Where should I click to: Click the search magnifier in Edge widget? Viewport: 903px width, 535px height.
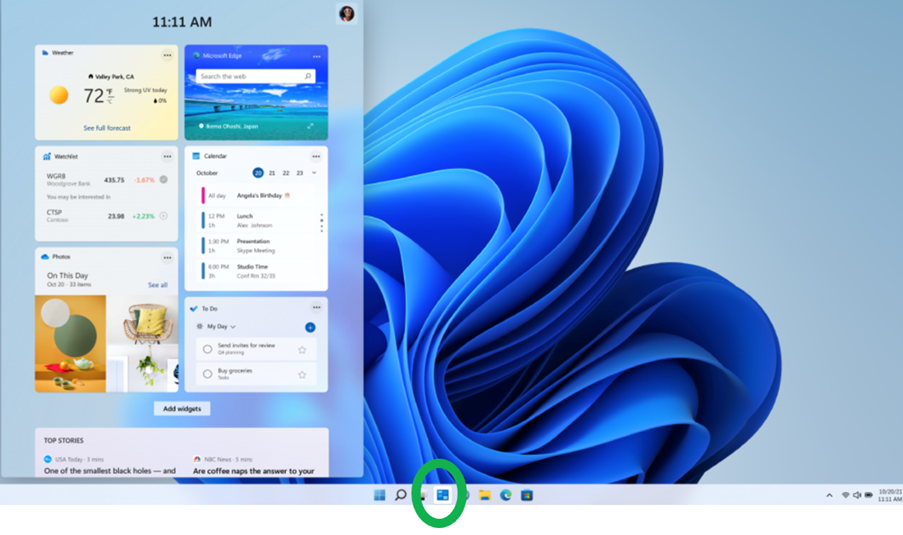tap(308, 76)
